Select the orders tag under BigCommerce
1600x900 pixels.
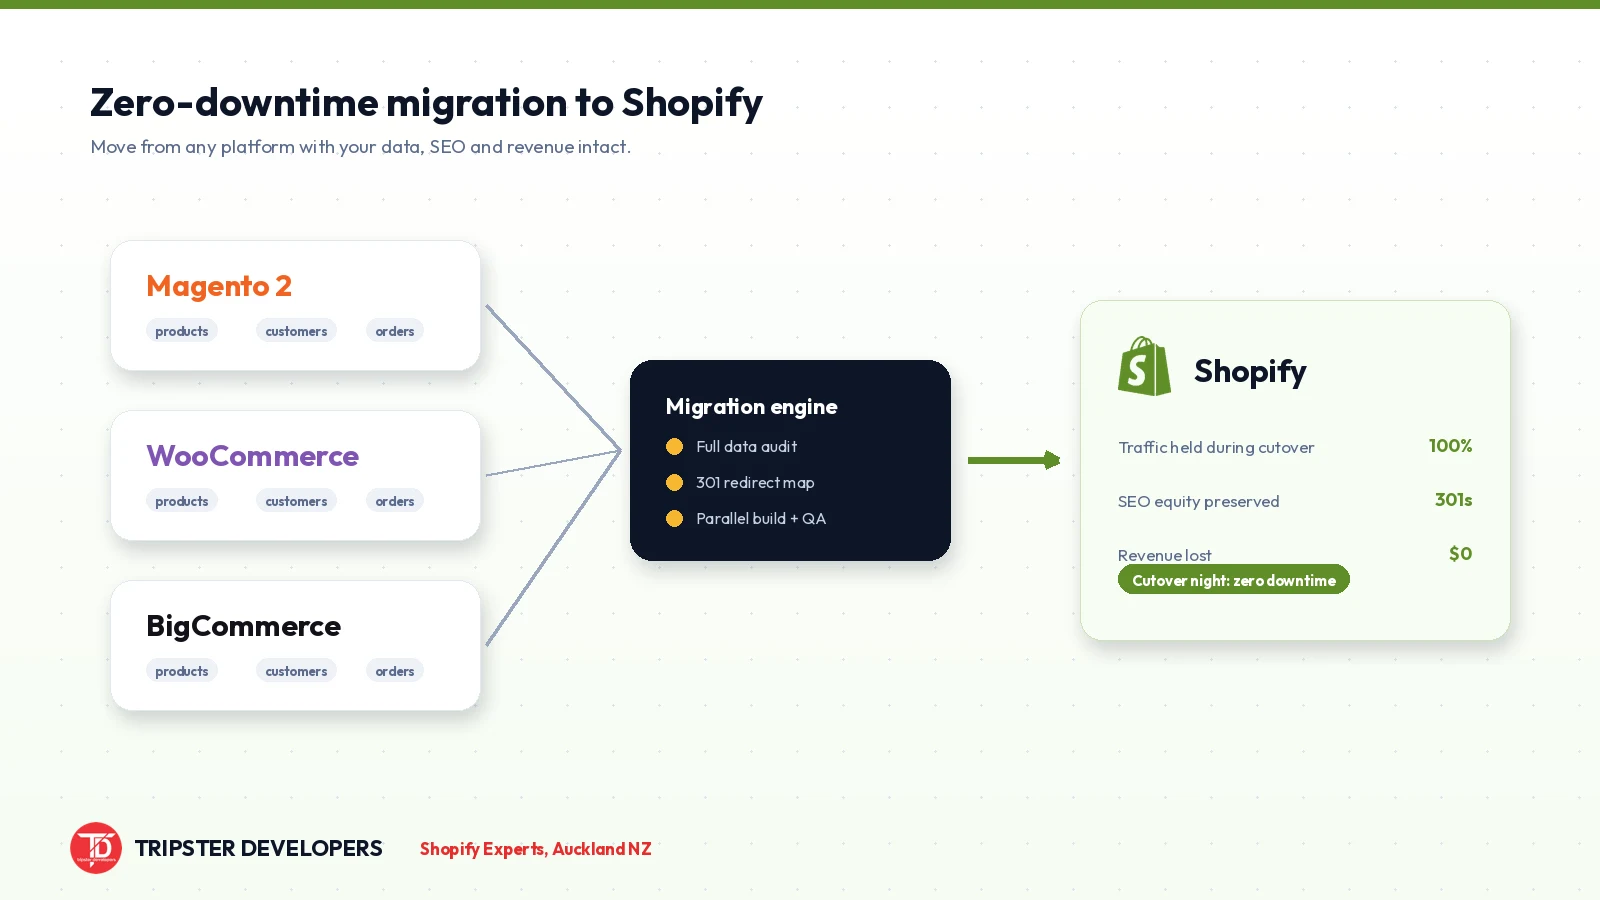pyautogui.click(x=395, y=671)
